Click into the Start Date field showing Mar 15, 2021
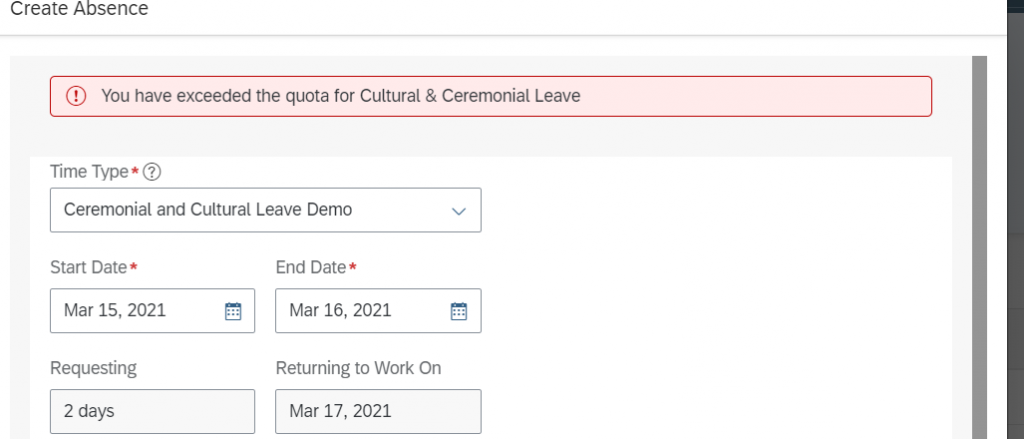1024x439 pixels. pos(152,310)
